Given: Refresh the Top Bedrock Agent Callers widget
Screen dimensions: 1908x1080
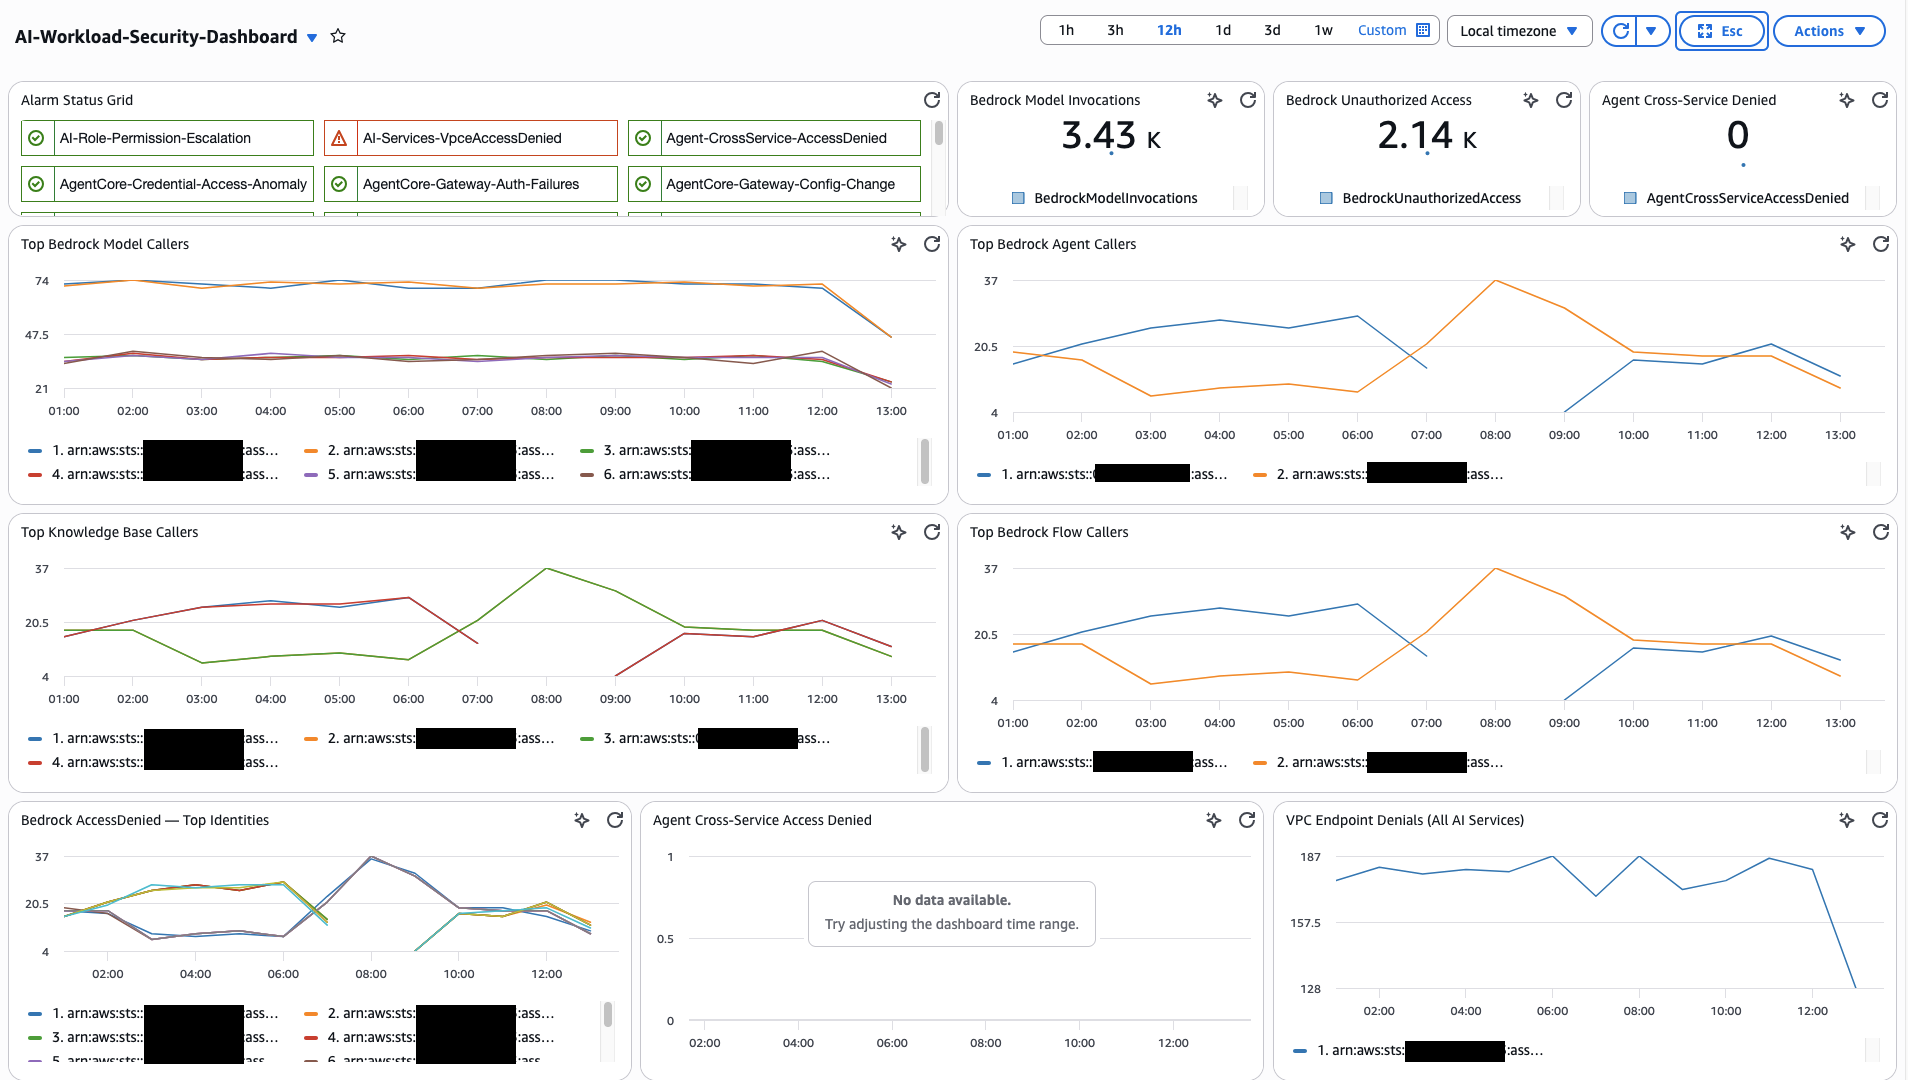Looking at the screenshot, I should point(1881,244).
